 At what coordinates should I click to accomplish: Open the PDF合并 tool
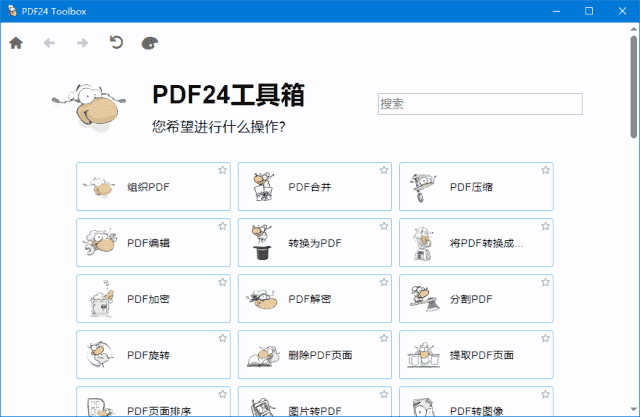[x=315, y=187]
